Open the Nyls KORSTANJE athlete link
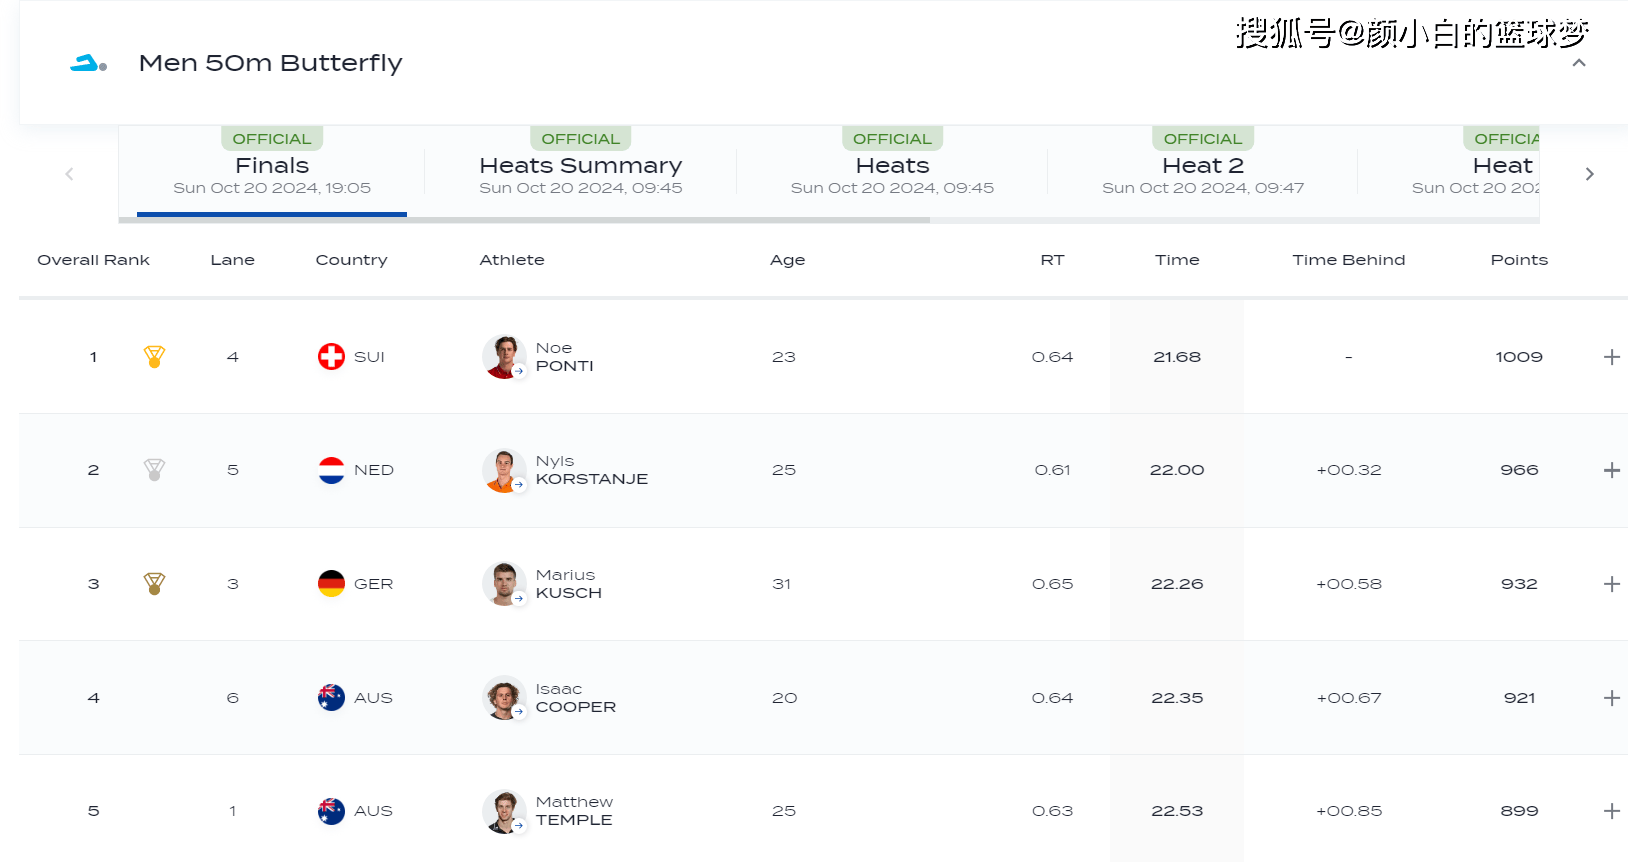The width and height of the screenshot is (1628, 862). (x=592, y=470)
